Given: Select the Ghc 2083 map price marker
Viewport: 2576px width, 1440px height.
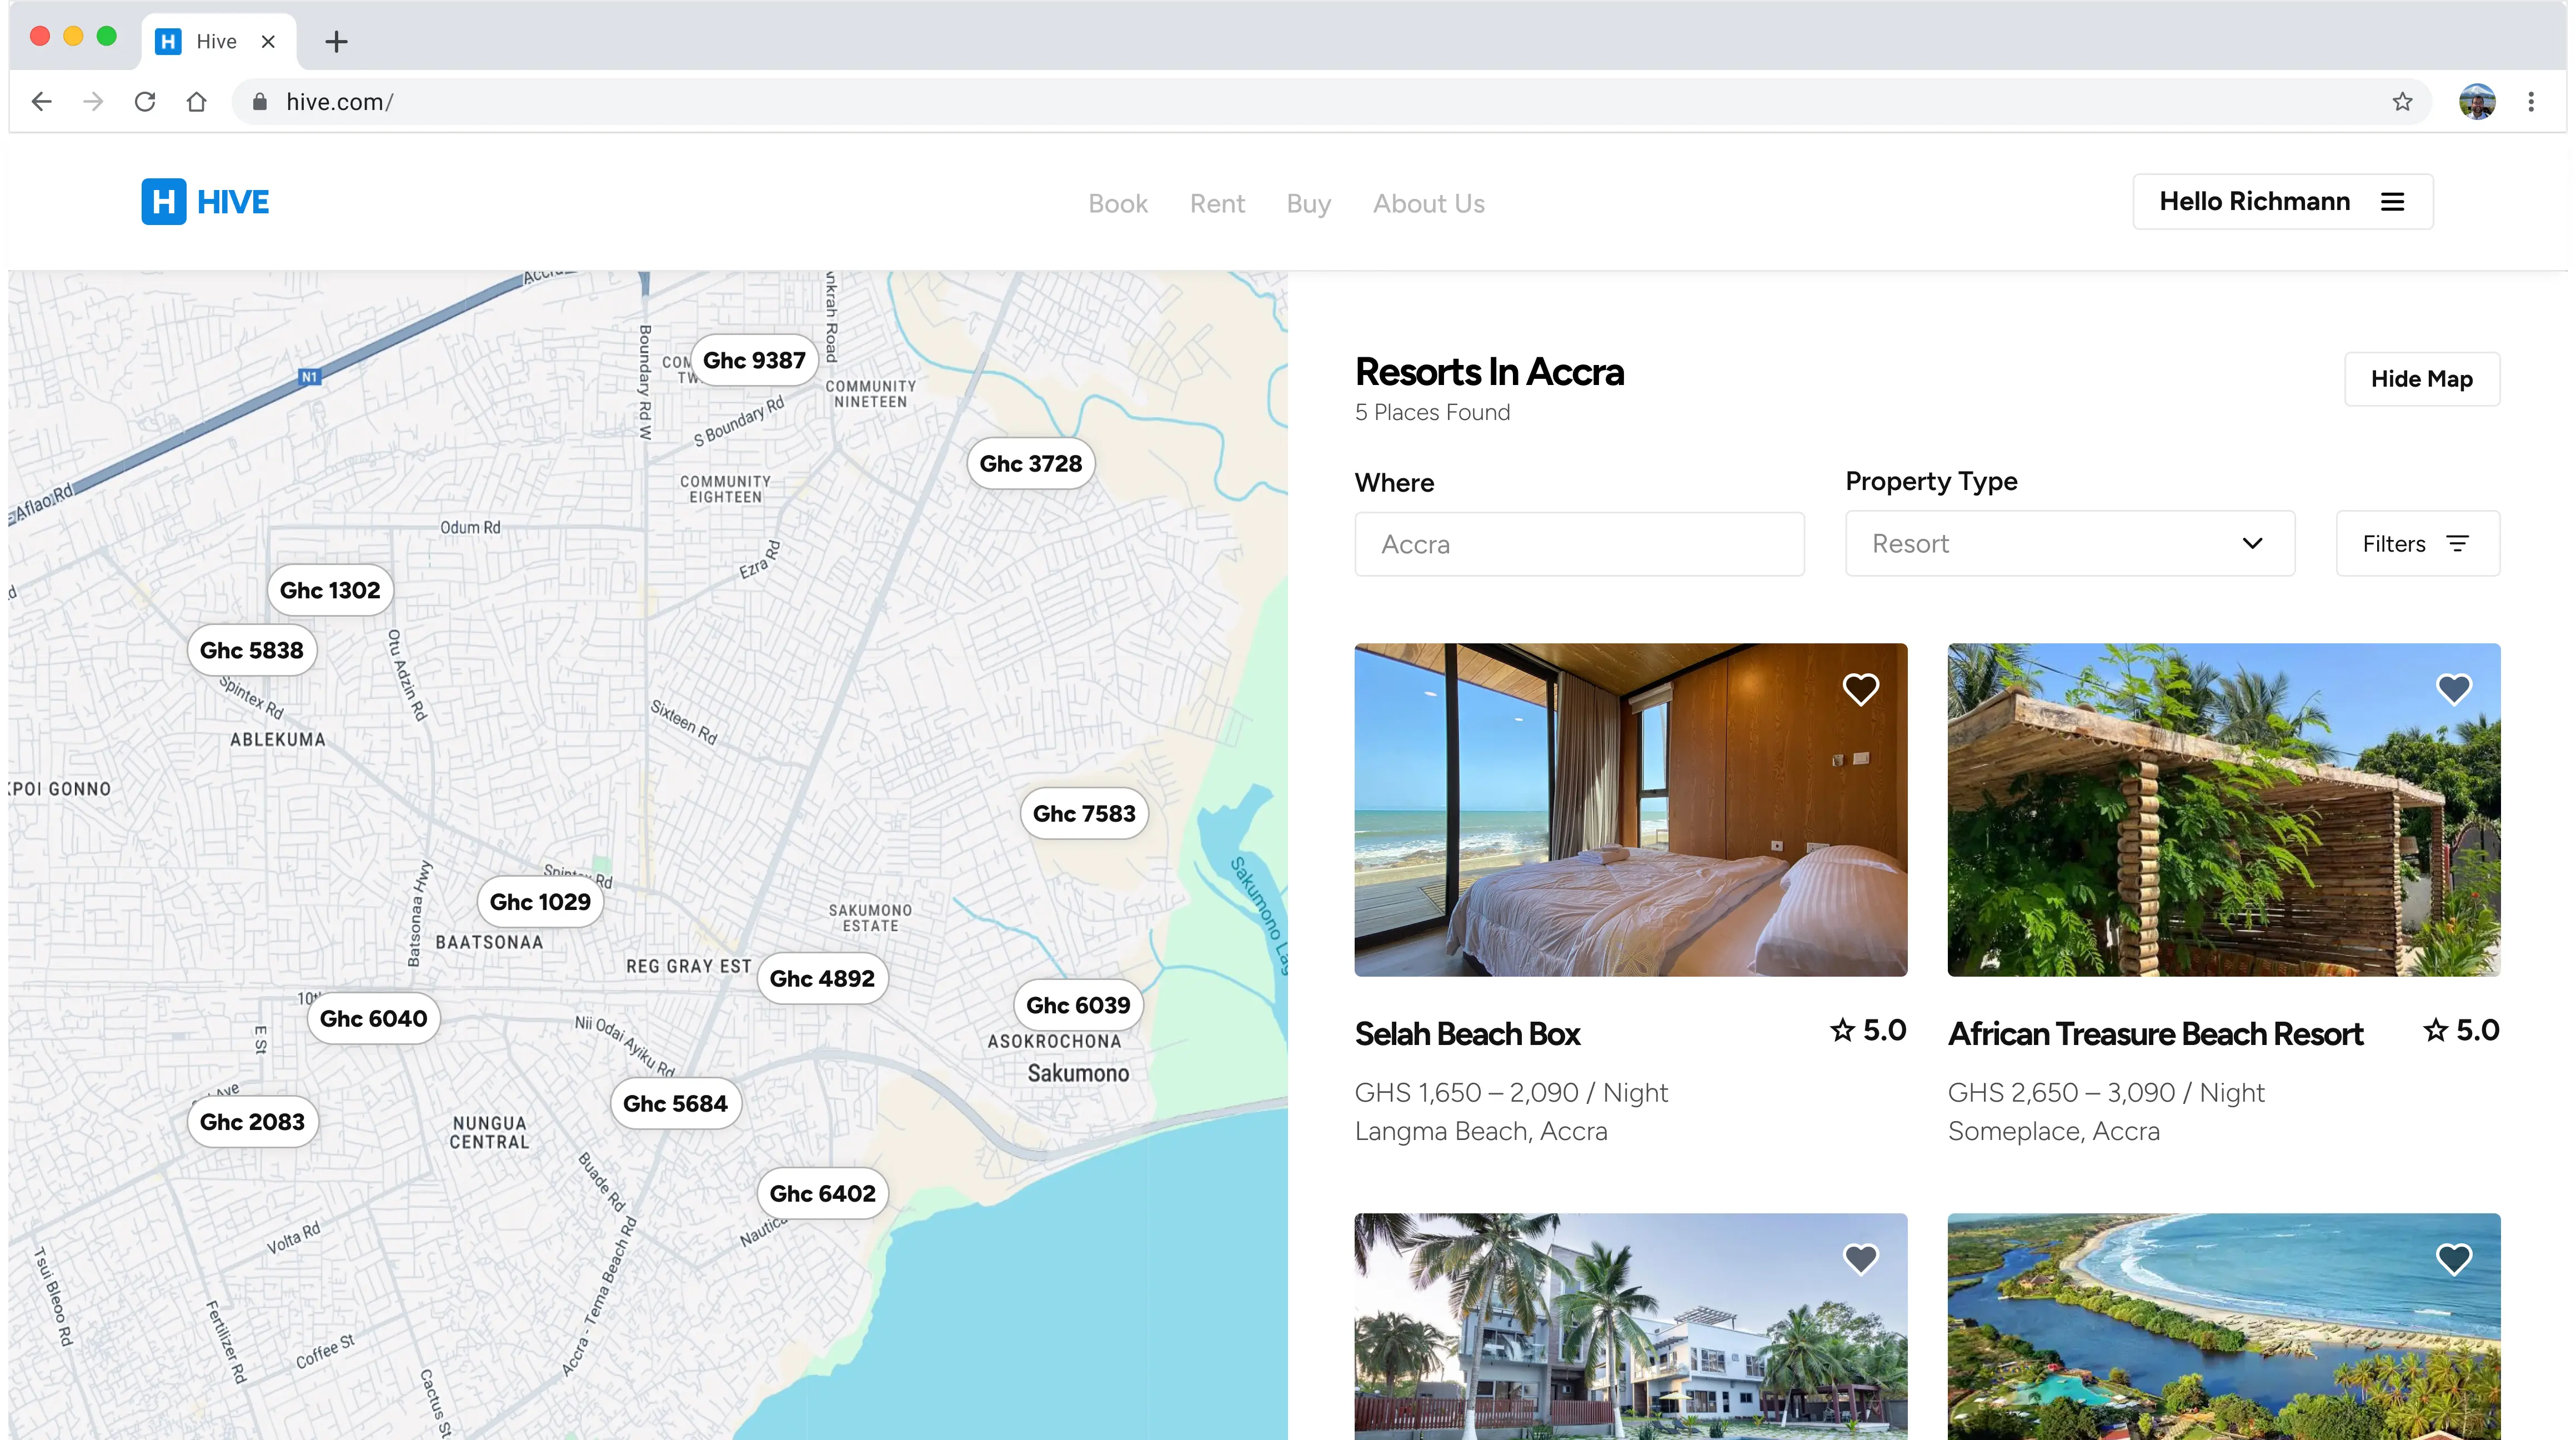Looking at the screenshot, I should pyautogui.click(x=252, y=1121).
